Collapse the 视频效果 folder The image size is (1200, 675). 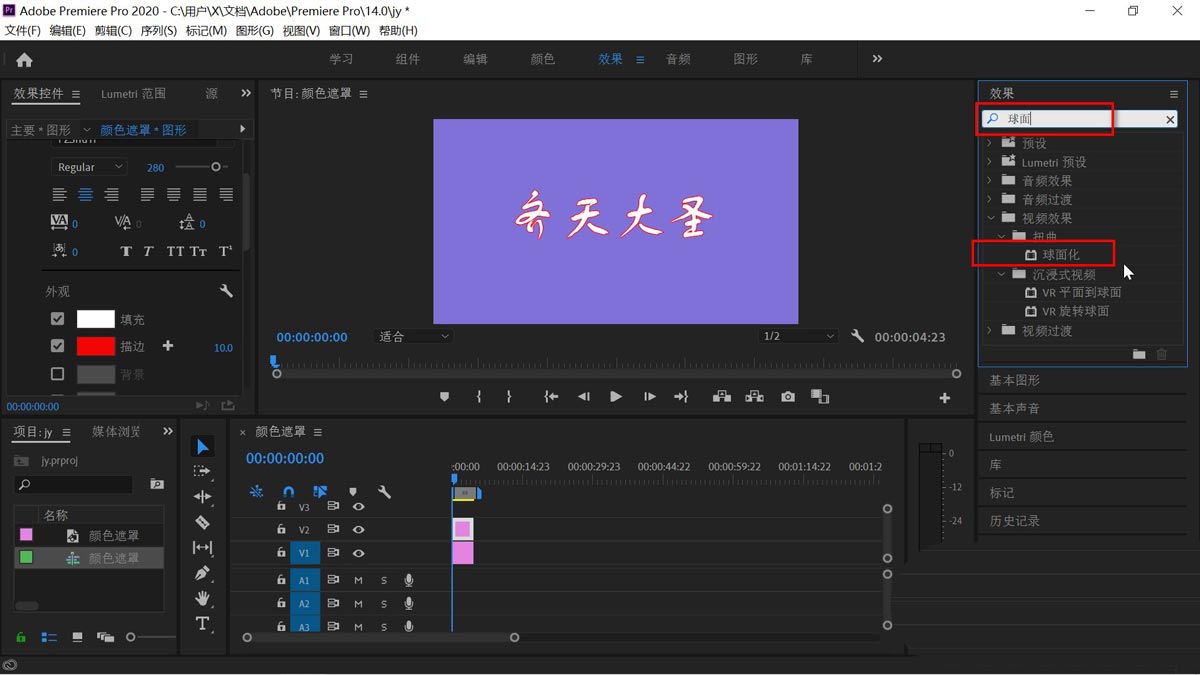coord(990,217)
